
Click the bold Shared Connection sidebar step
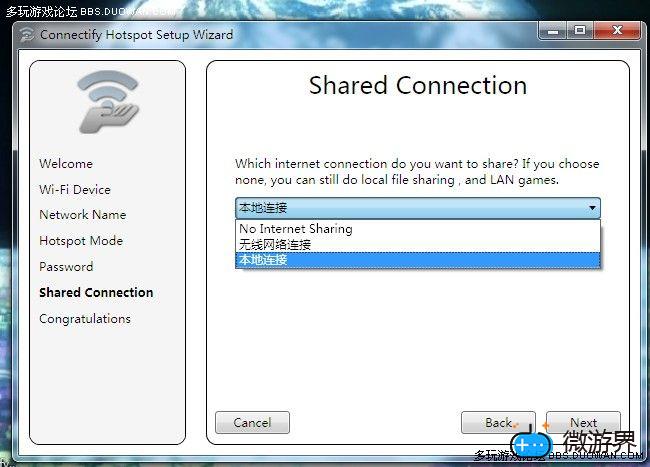[96, 293]
